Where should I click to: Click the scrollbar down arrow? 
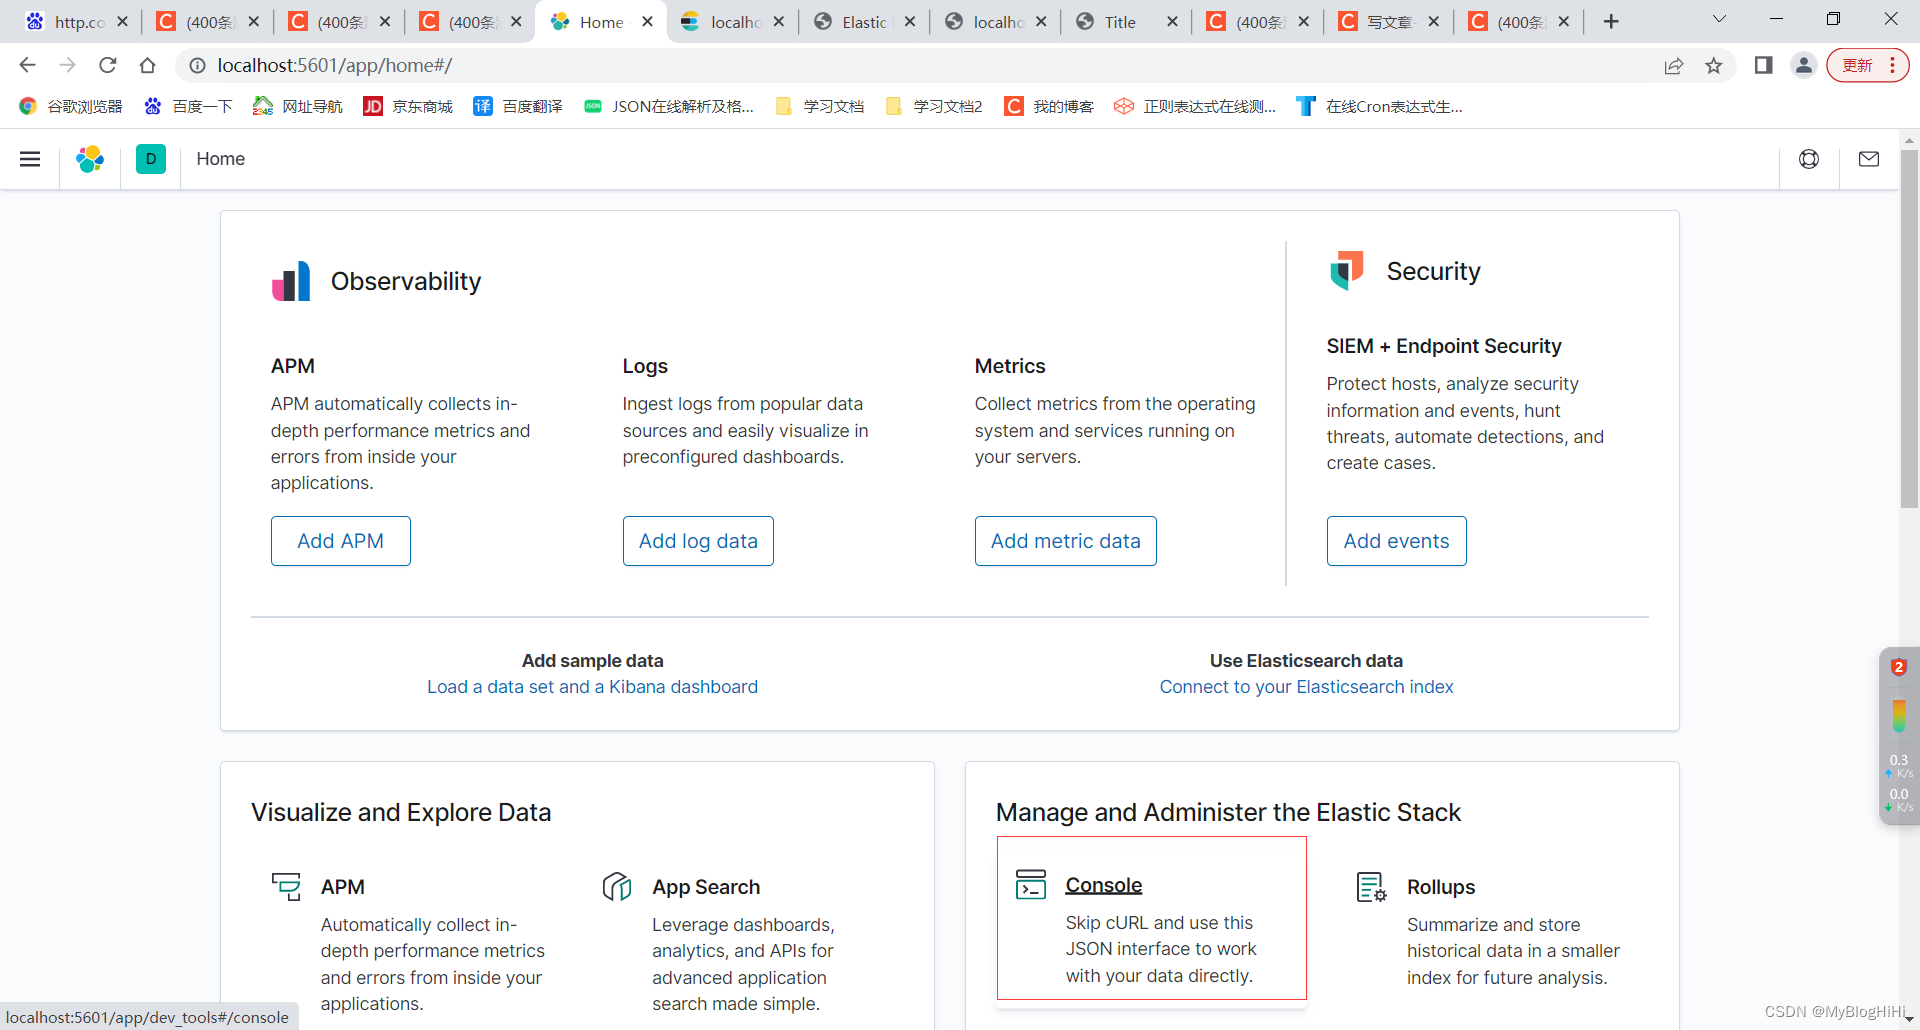[1909, 1020]
